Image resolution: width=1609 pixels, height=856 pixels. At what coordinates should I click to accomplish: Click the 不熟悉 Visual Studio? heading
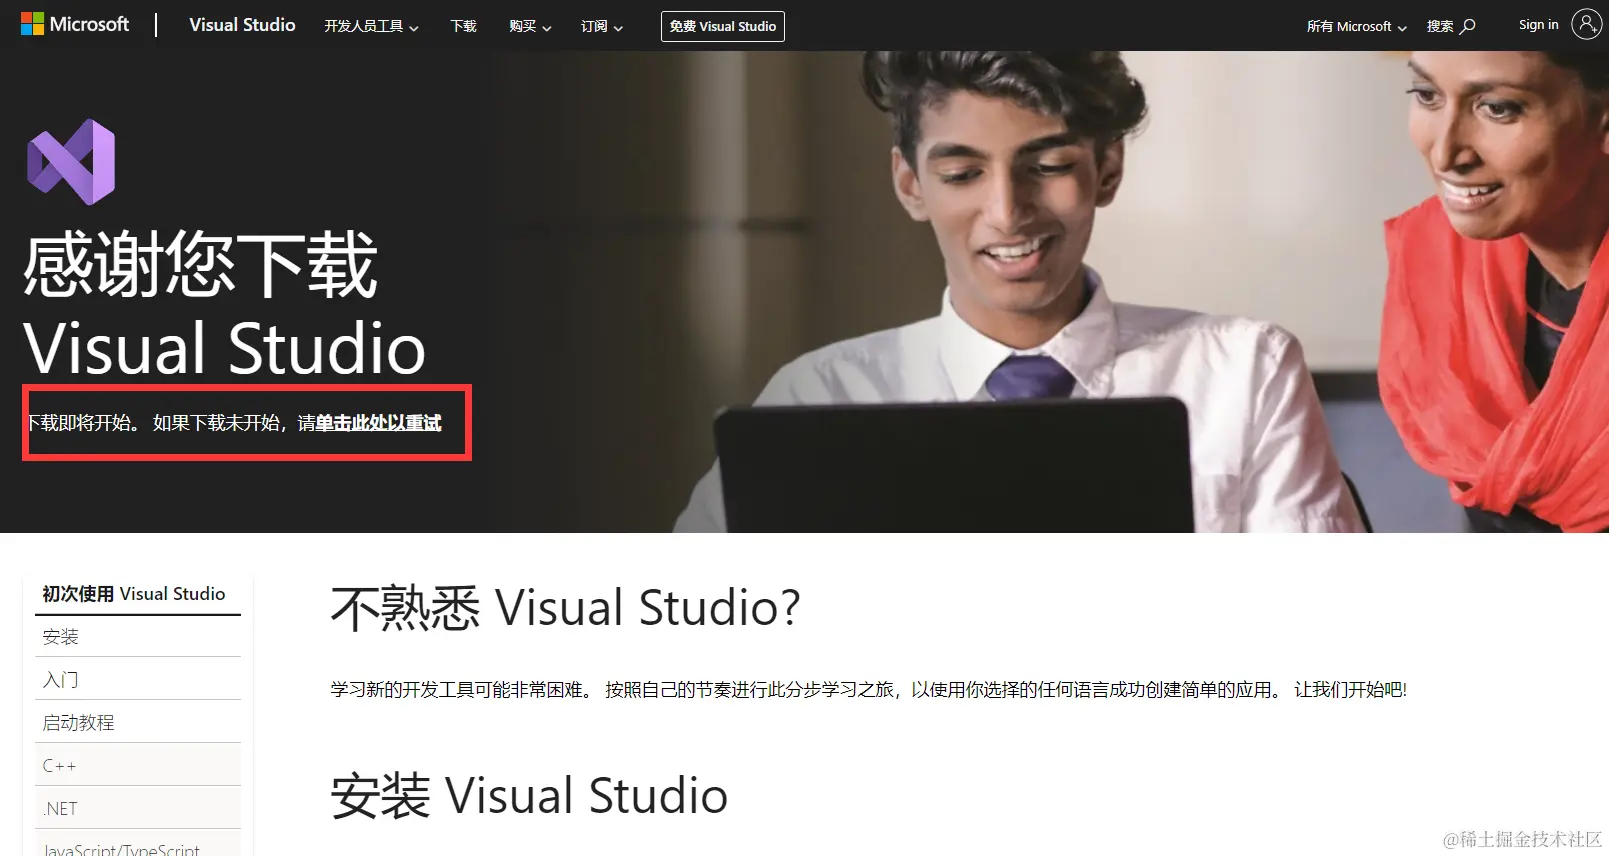click(566, 608)
